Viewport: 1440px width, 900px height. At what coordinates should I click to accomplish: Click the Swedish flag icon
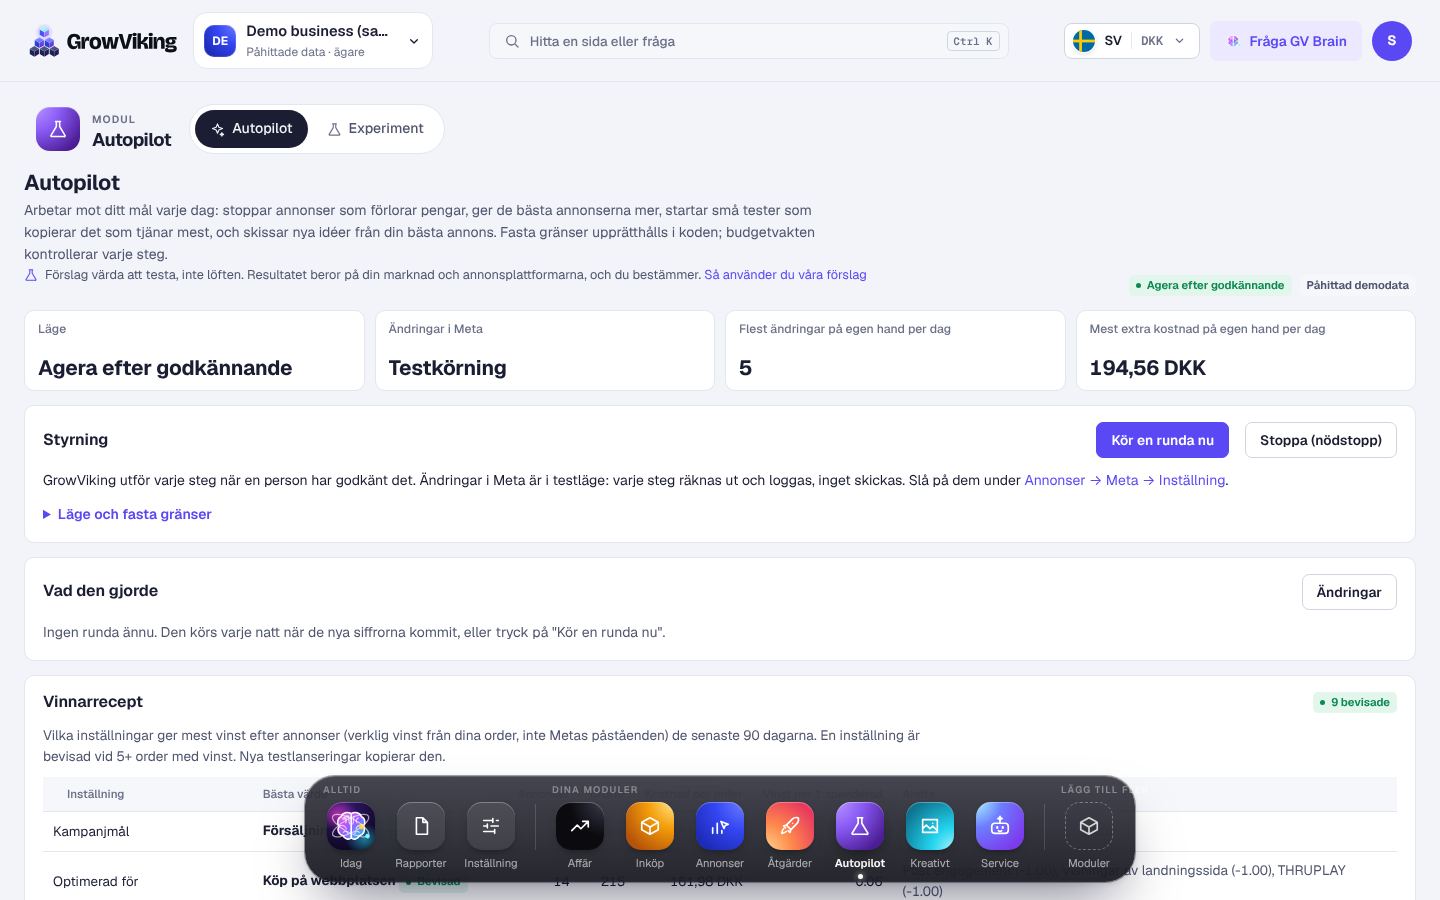(x=1084, y=41)
